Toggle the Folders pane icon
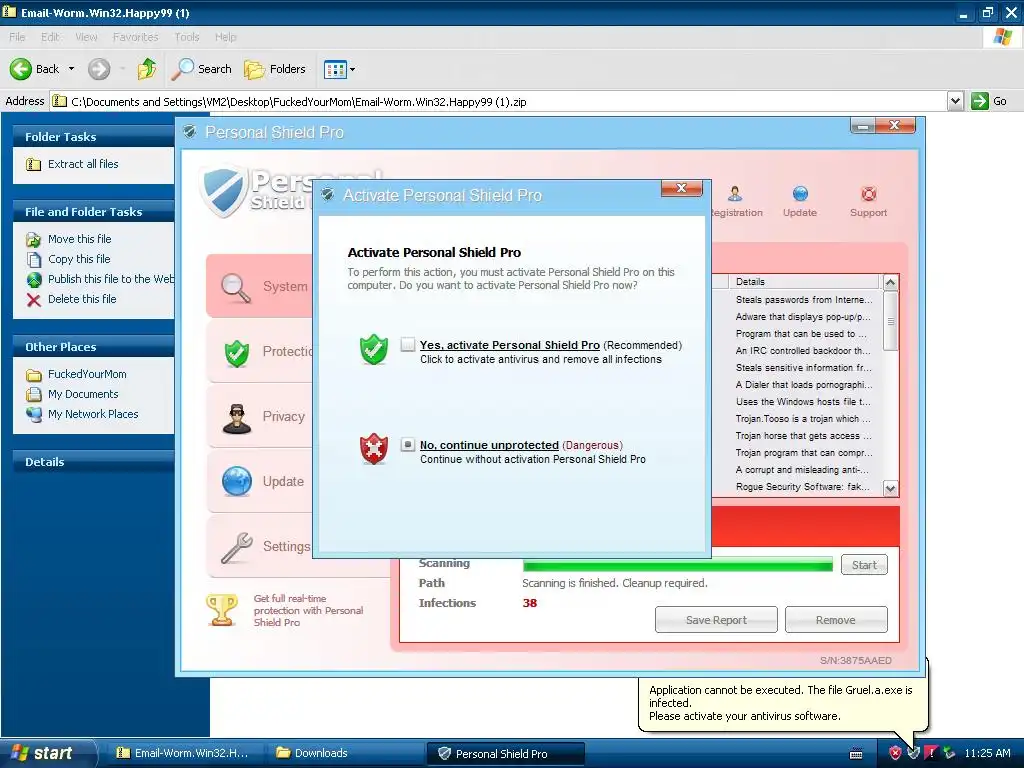Image resolution: width=1024 pixels, height=768 pixels. (x=254, y=69)
